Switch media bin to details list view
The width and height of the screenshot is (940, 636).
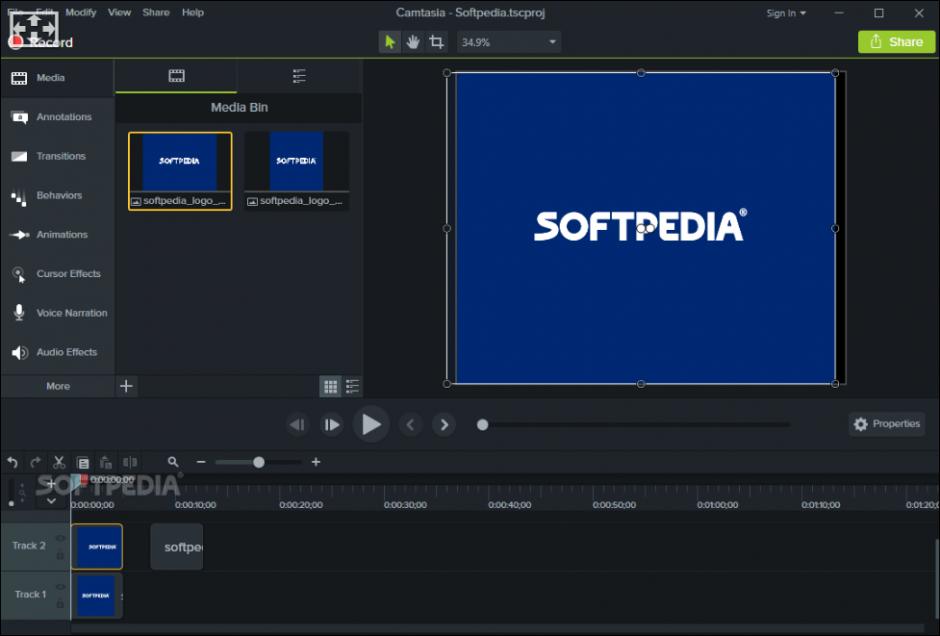(352, 387)
